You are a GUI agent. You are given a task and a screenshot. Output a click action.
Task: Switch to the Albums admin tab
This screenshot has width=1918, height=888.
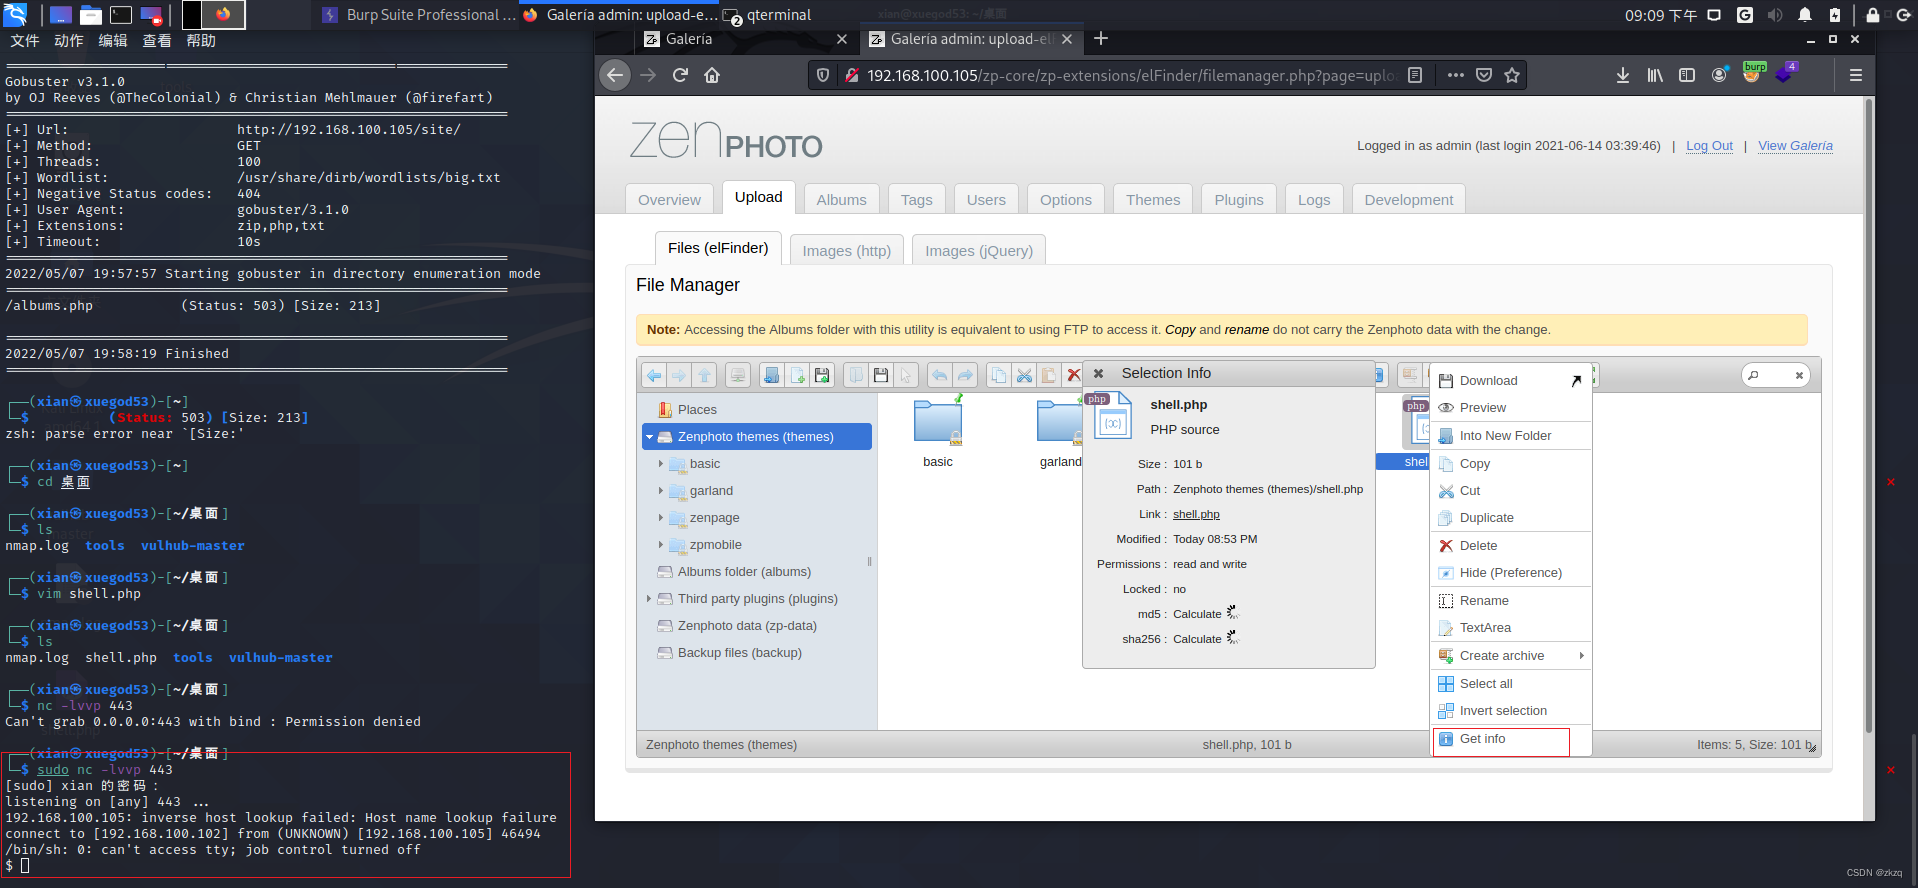pyautogui.click(x=841, y=199)
